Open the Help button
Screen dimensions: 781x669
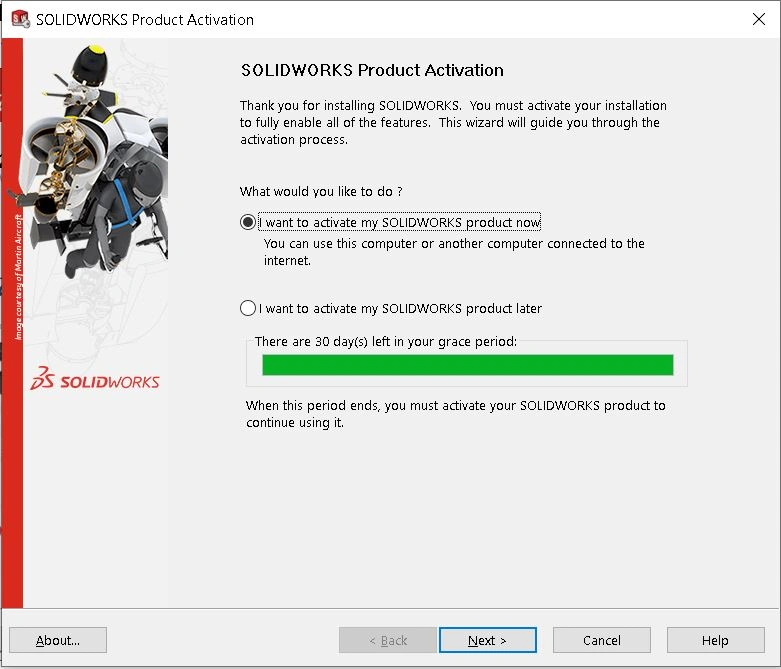tap(715, 640)
